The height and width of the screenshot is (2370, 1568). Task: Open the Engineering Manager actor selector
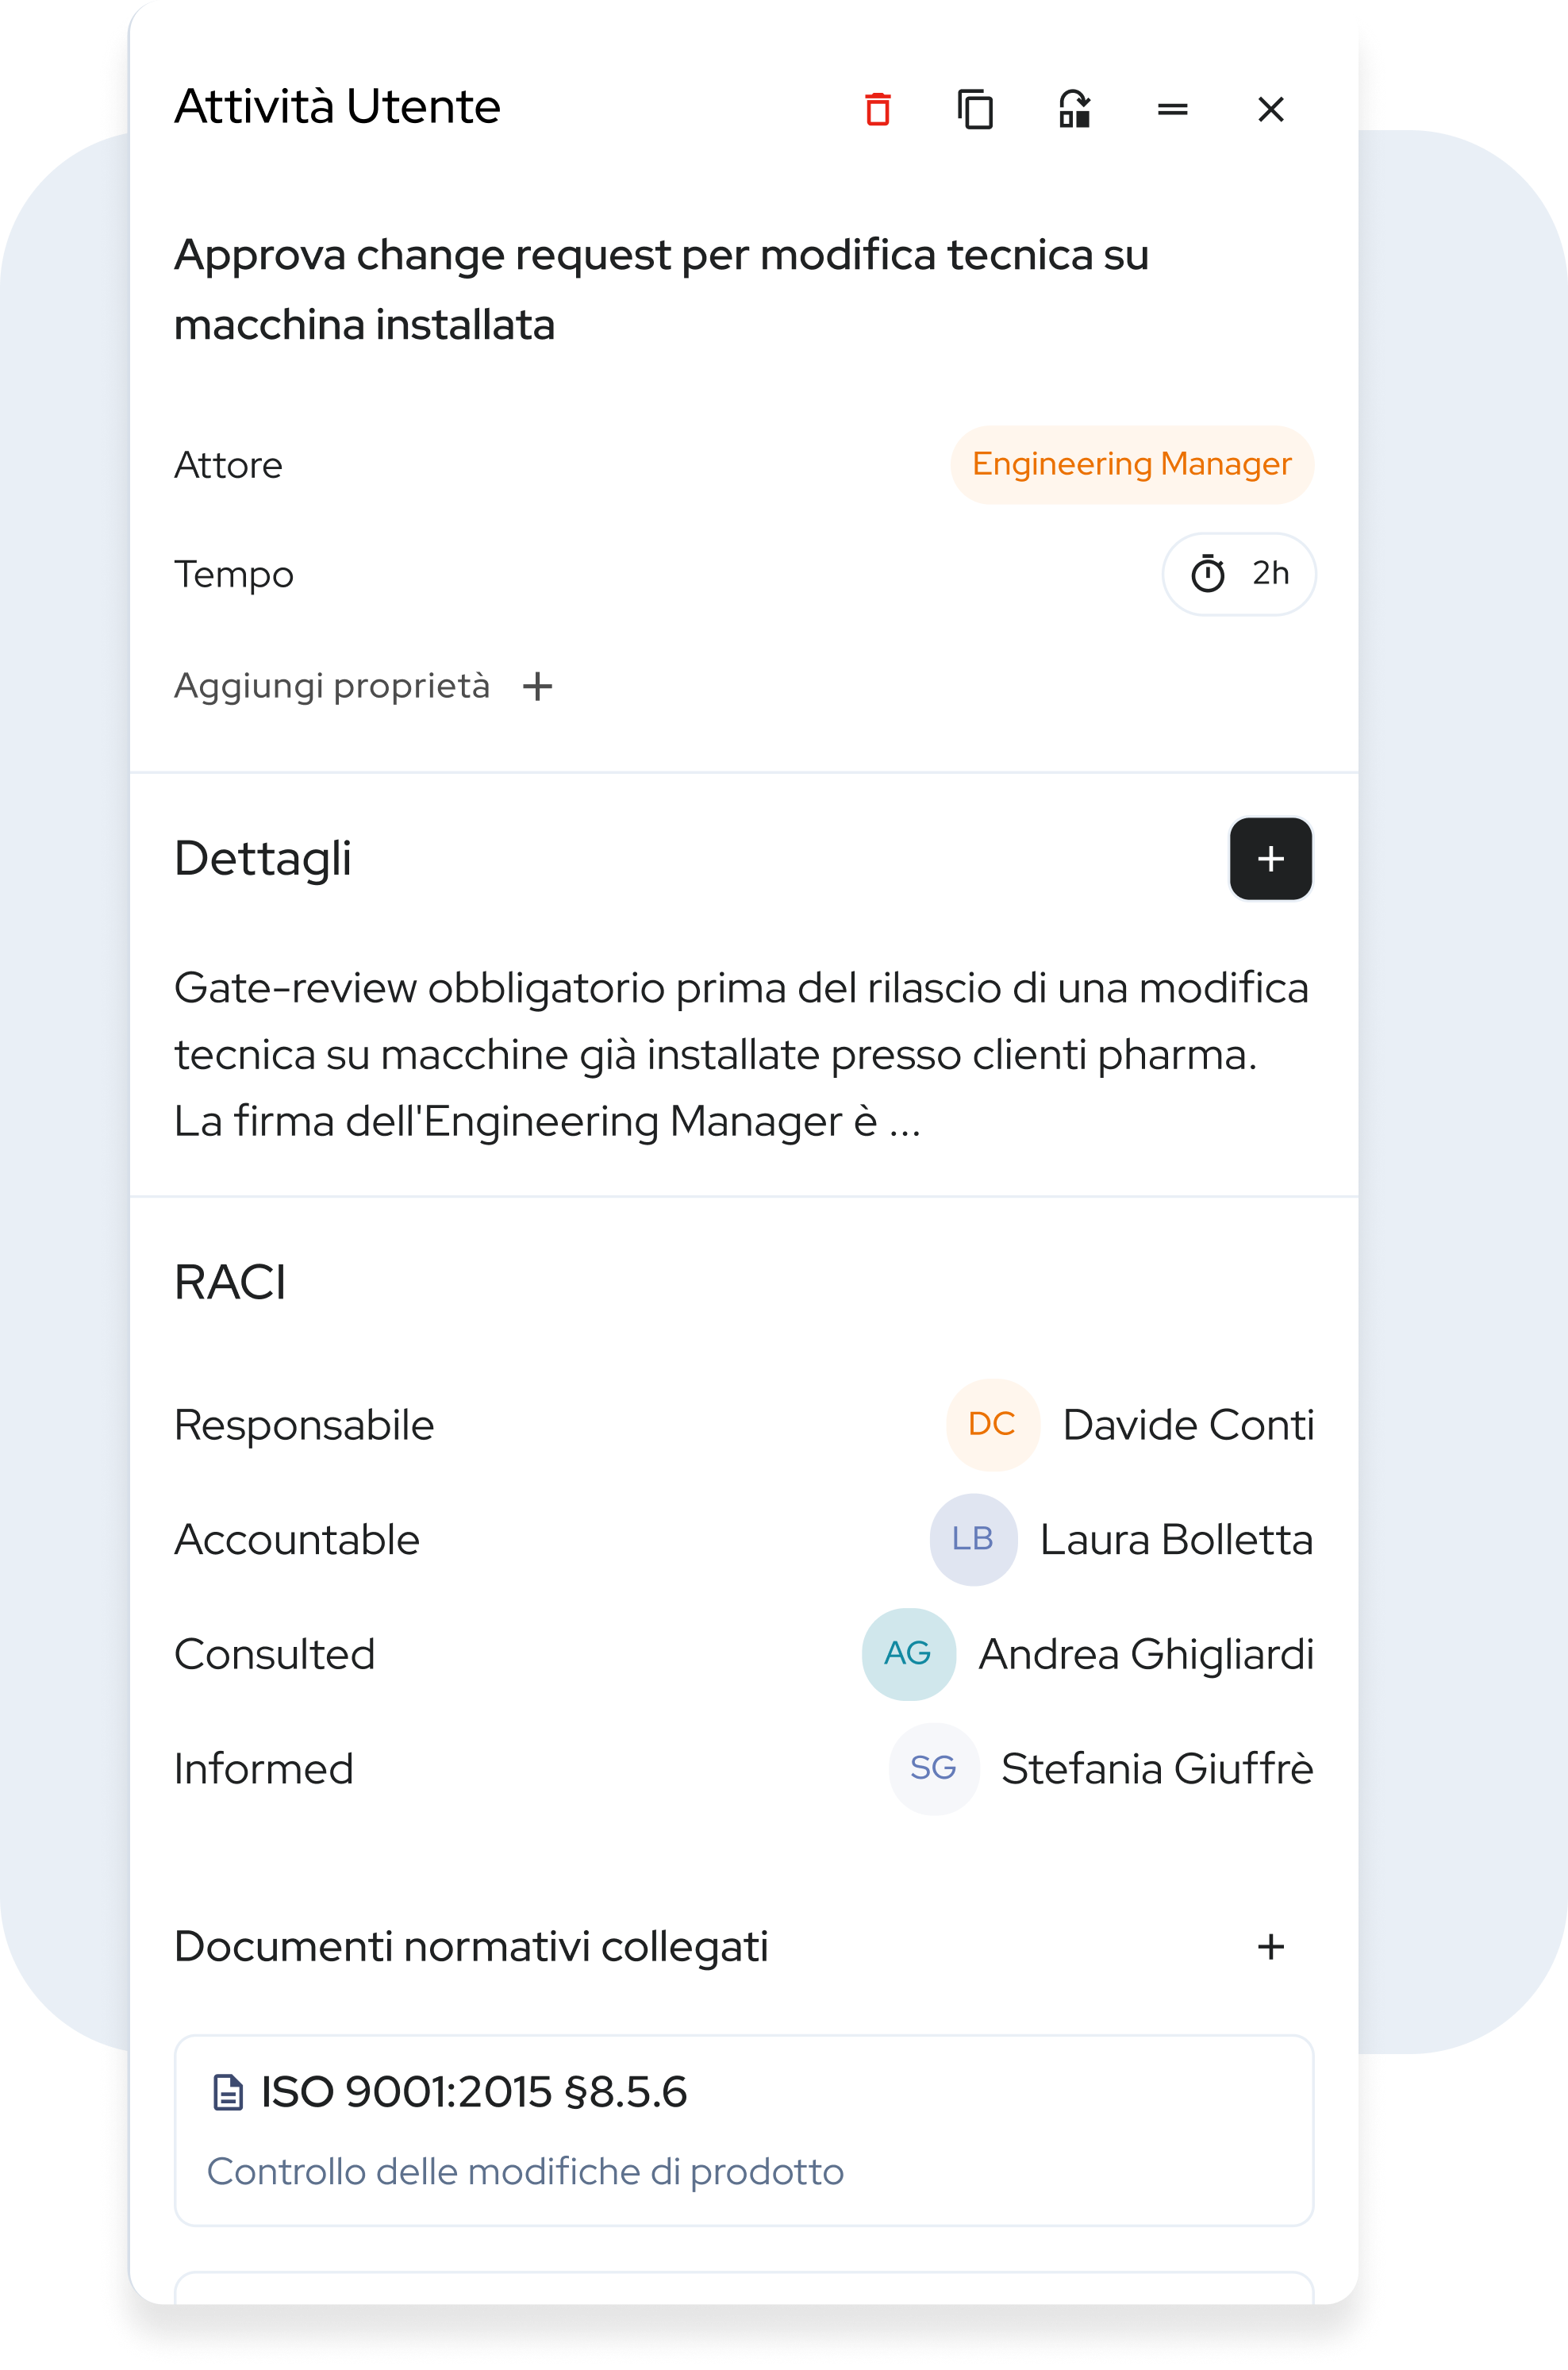1131,464
